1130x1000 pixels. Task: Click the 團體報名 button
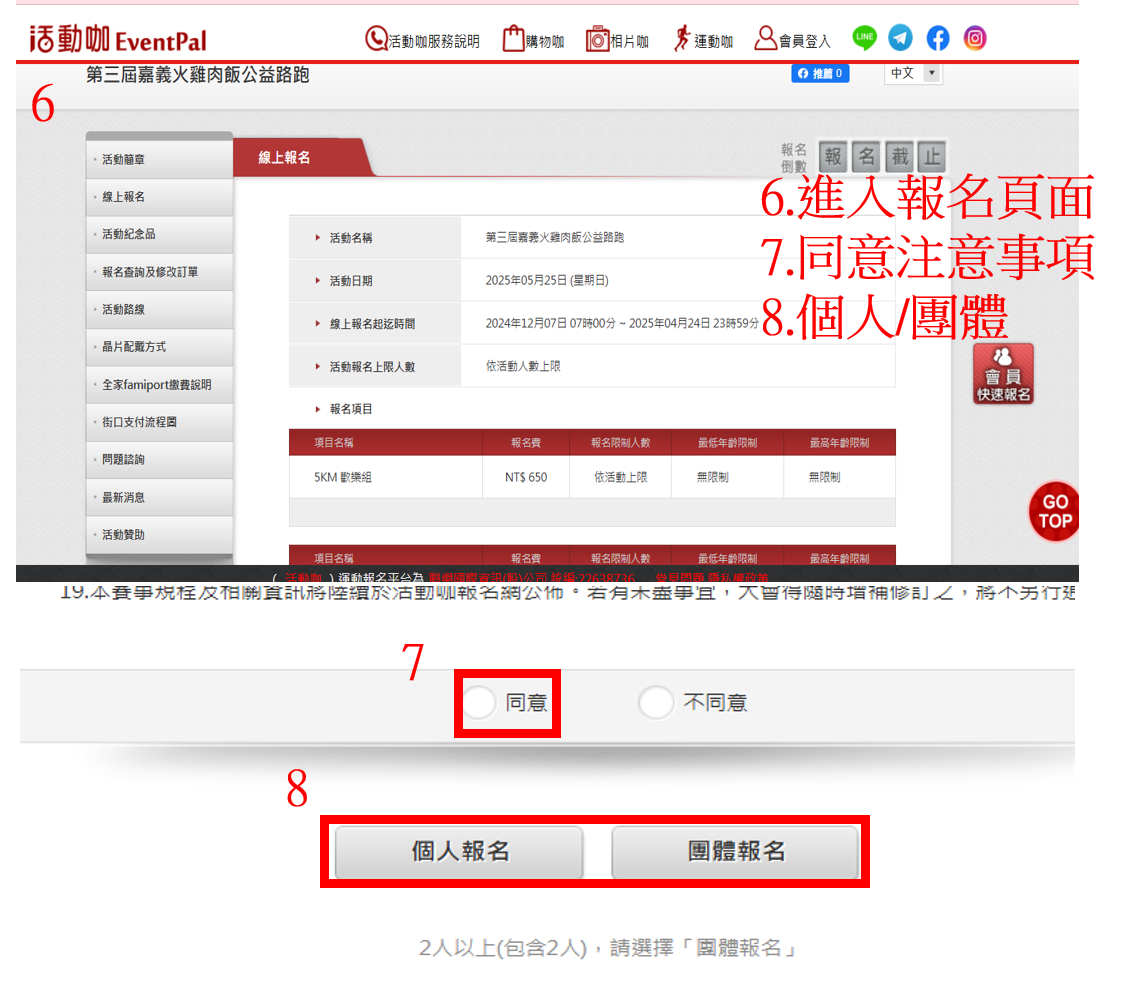735,851
